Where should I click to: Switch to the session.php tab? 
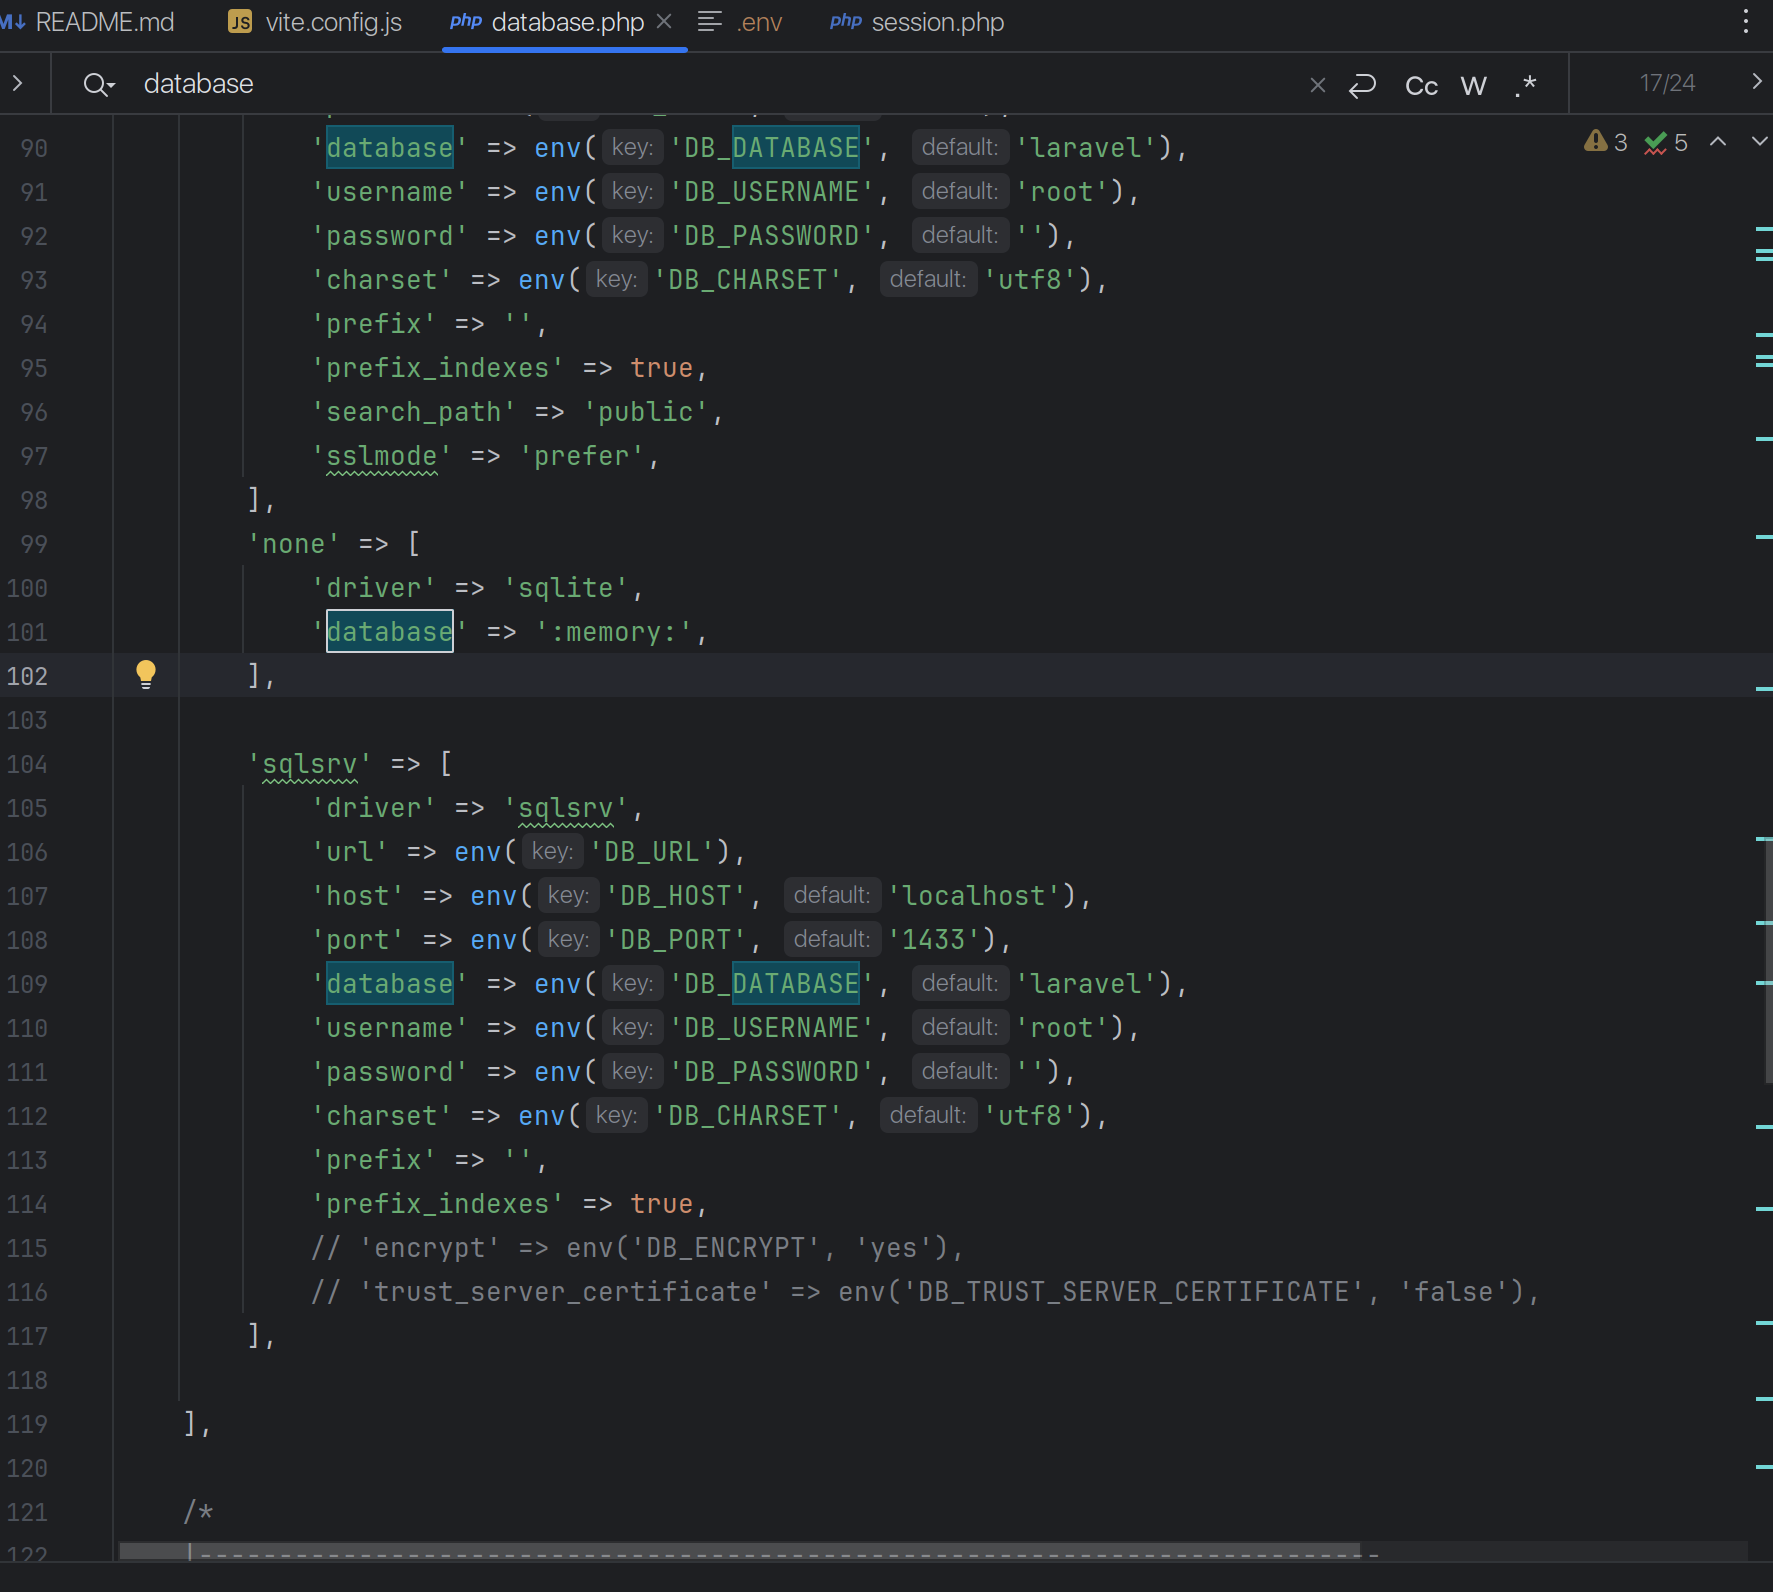917,22
